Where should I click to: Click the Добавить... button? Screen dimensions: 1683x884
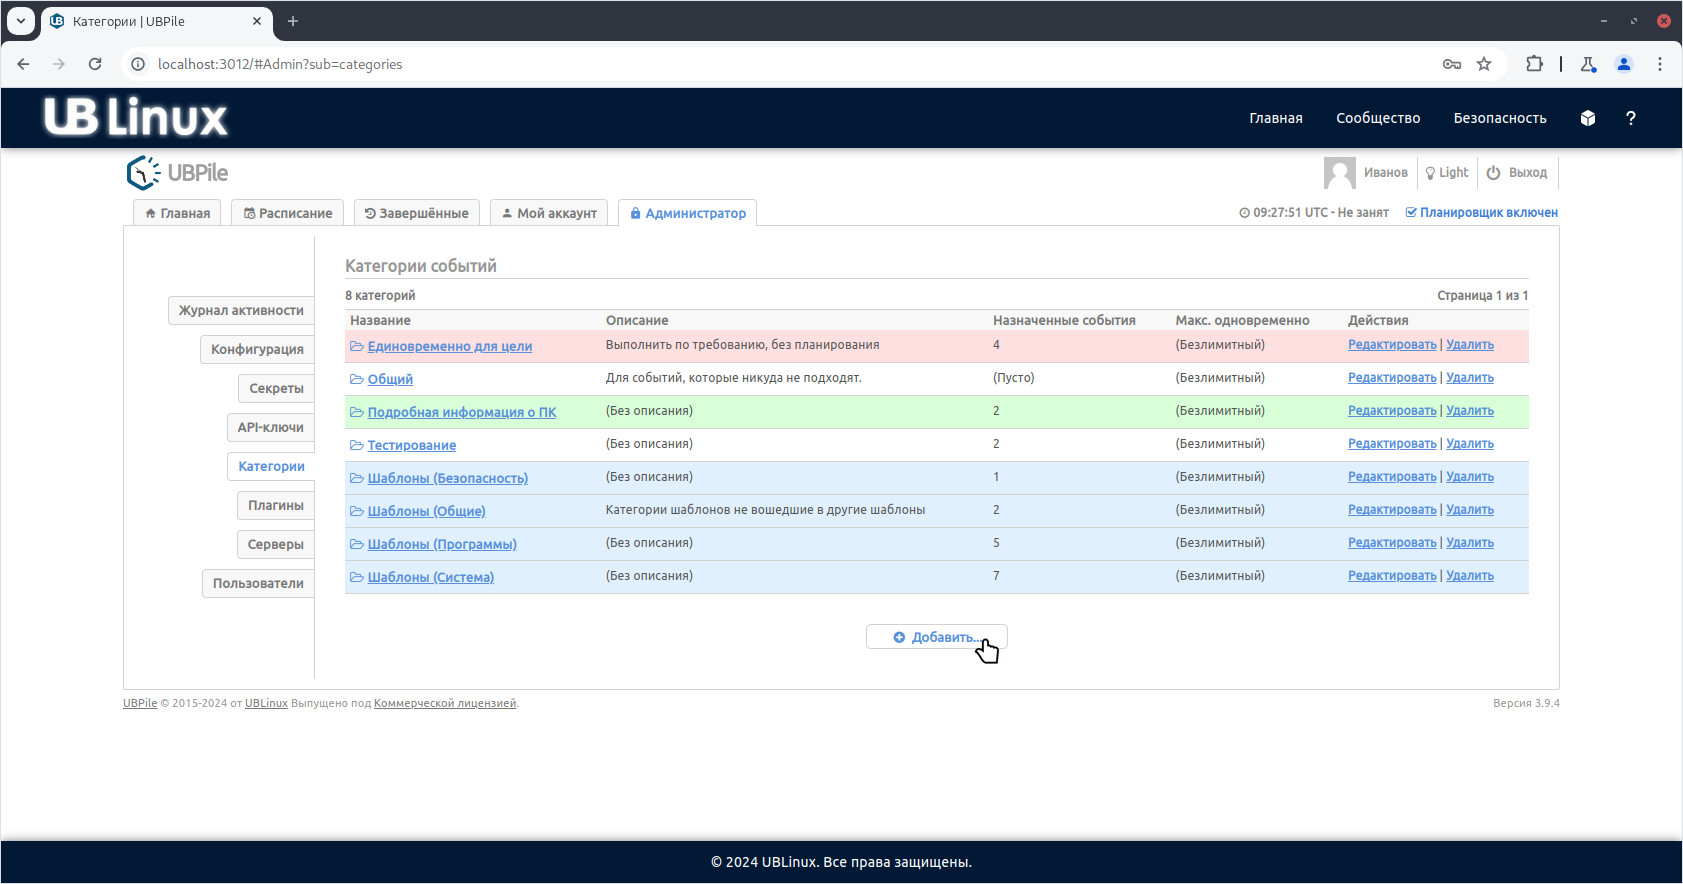point(936,637)
